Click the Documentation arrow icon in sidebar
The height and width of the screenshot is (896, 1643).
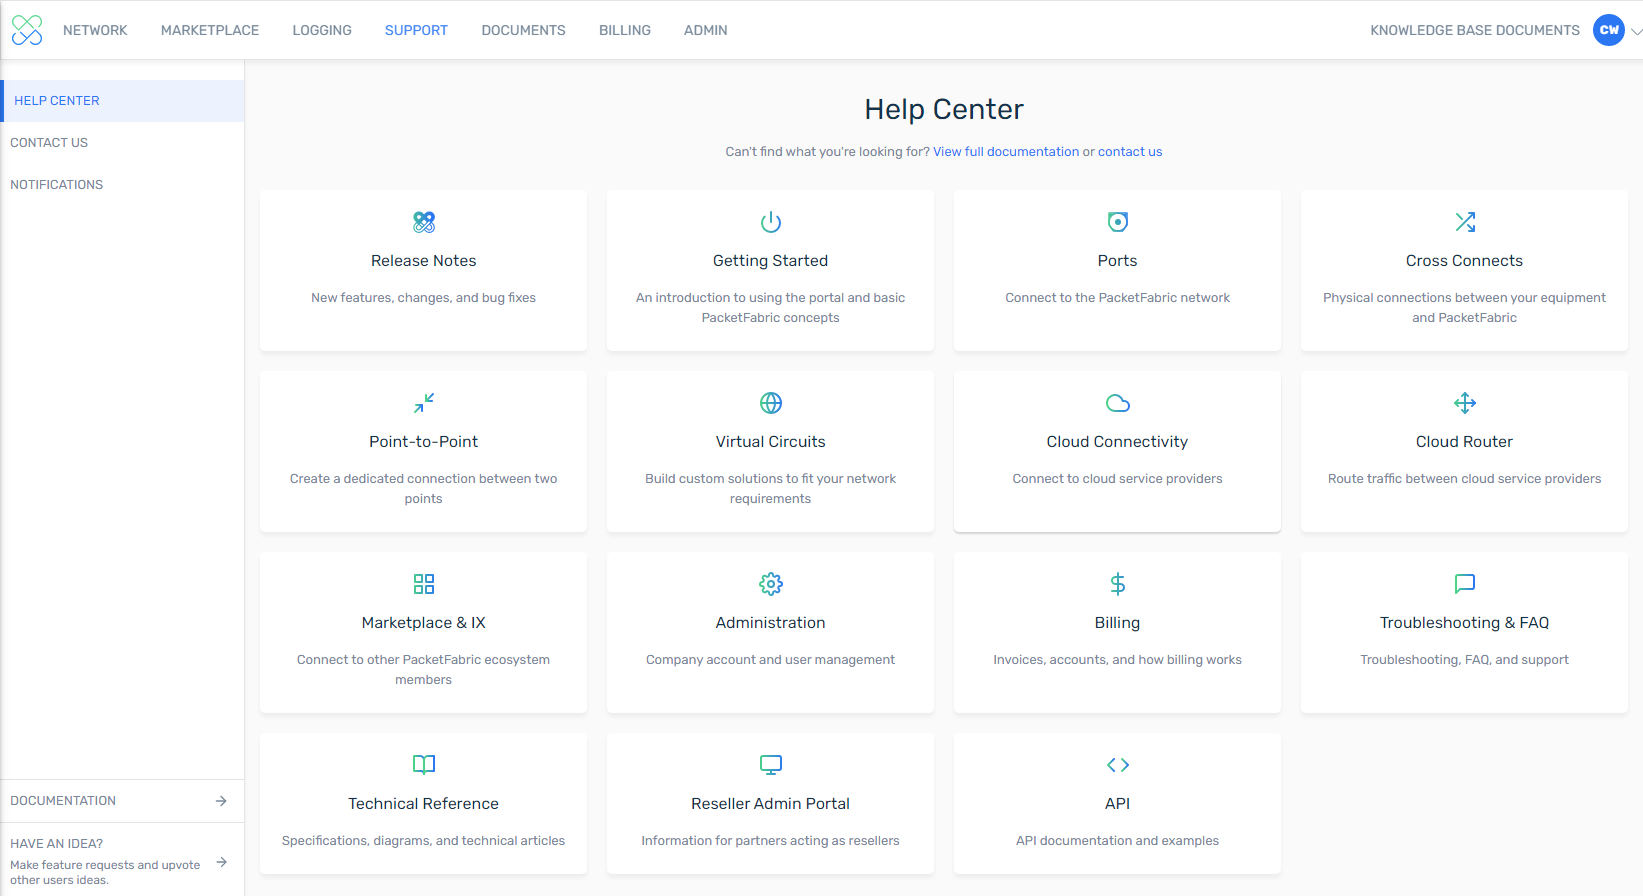pyautogui.click(x=221, y=801)
